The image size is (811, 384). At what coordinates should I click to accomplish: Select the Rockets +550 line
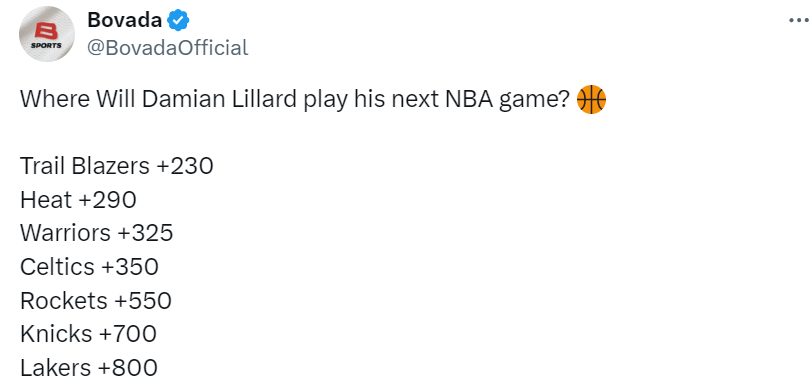pyautogui.click(x=96, y=301)
